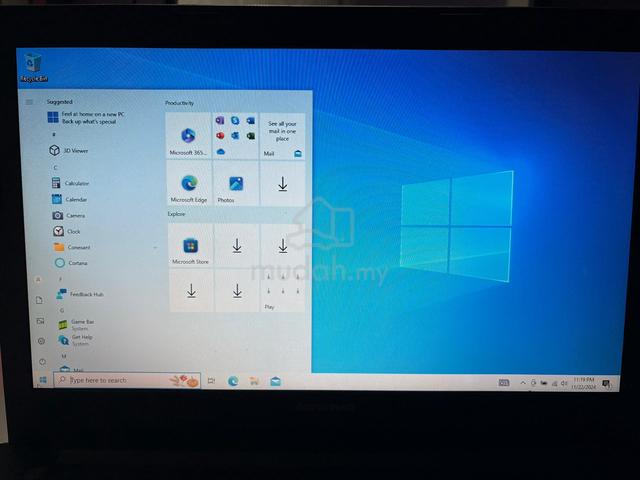
Task: Launch the Camera app
Action: (x=69, y=215)
